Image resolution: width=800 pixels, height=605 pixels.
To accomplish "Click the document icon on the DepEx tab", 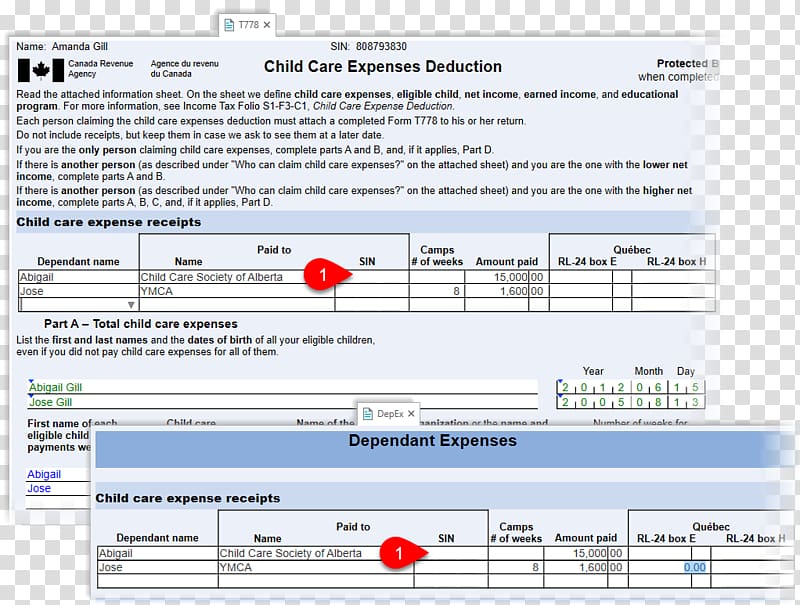I will tap(367, 414).
